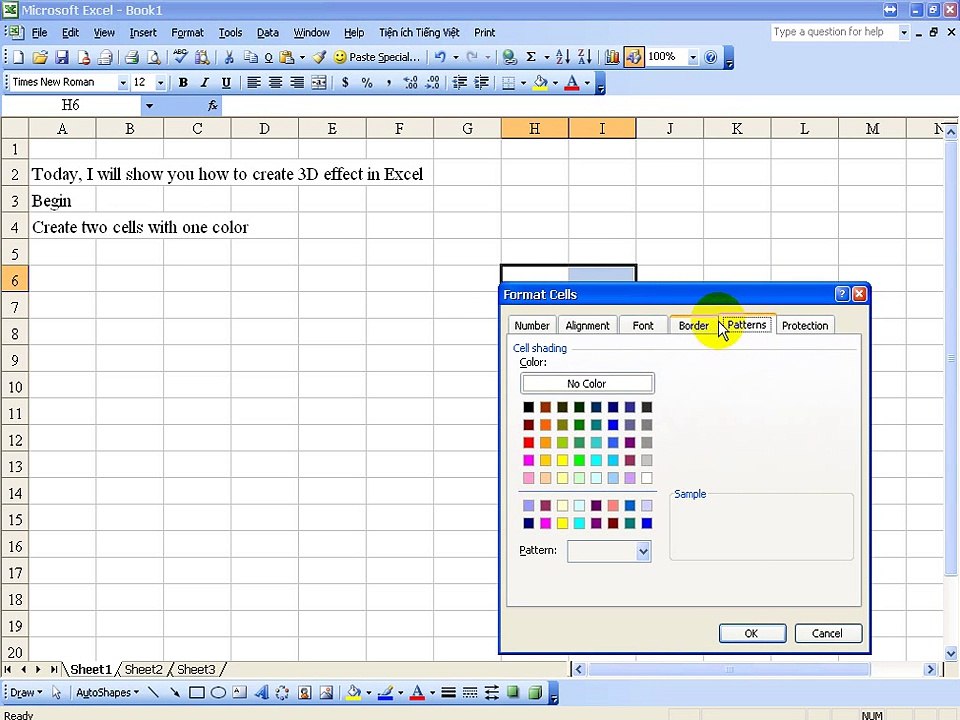960x720 pixels.
Task: Click the Undo arrow icon
Action: pos(440,58)
